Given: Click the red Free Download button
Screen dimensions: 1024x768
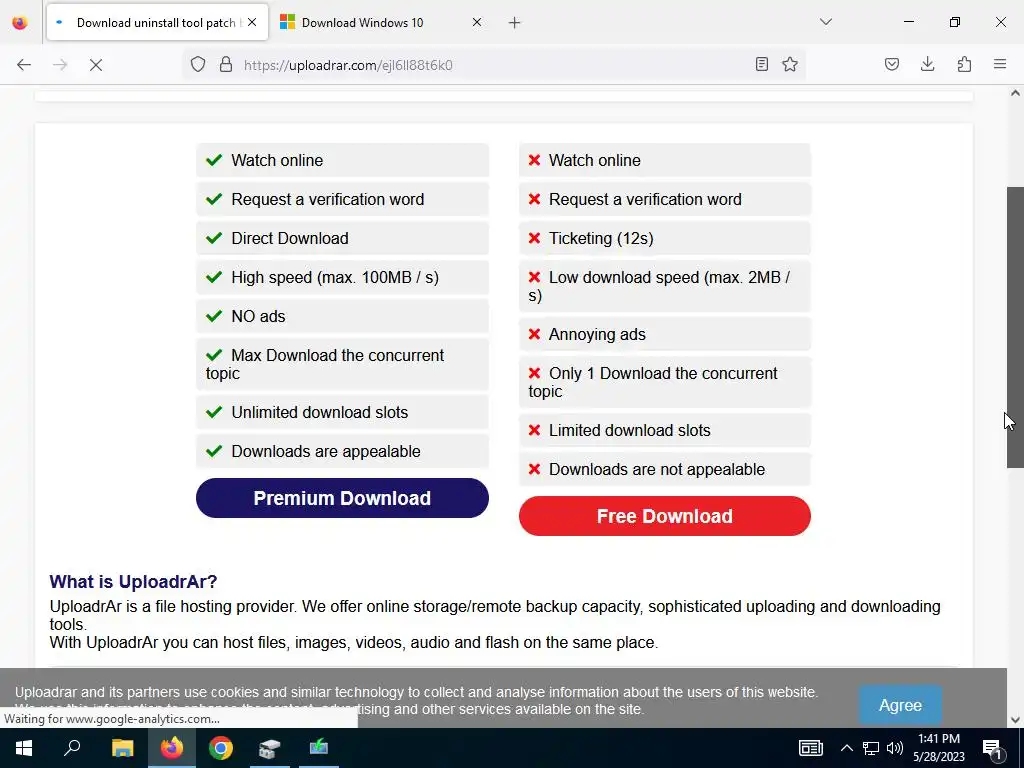Looking at the screenshot, I should click(x=665, y=516).
